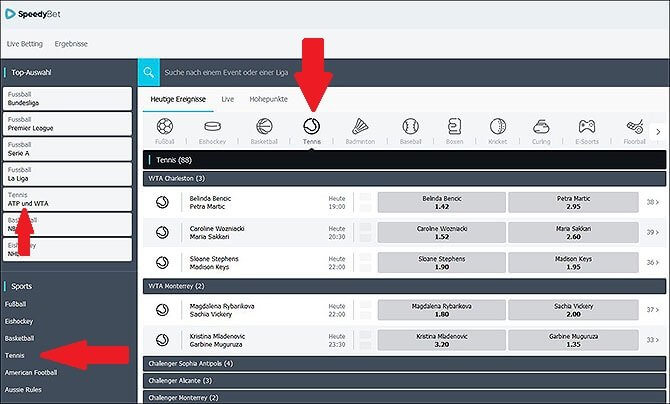670x404 pixels.
Task: Switch to the Höhepunkte tab
Action: [268, 99]
